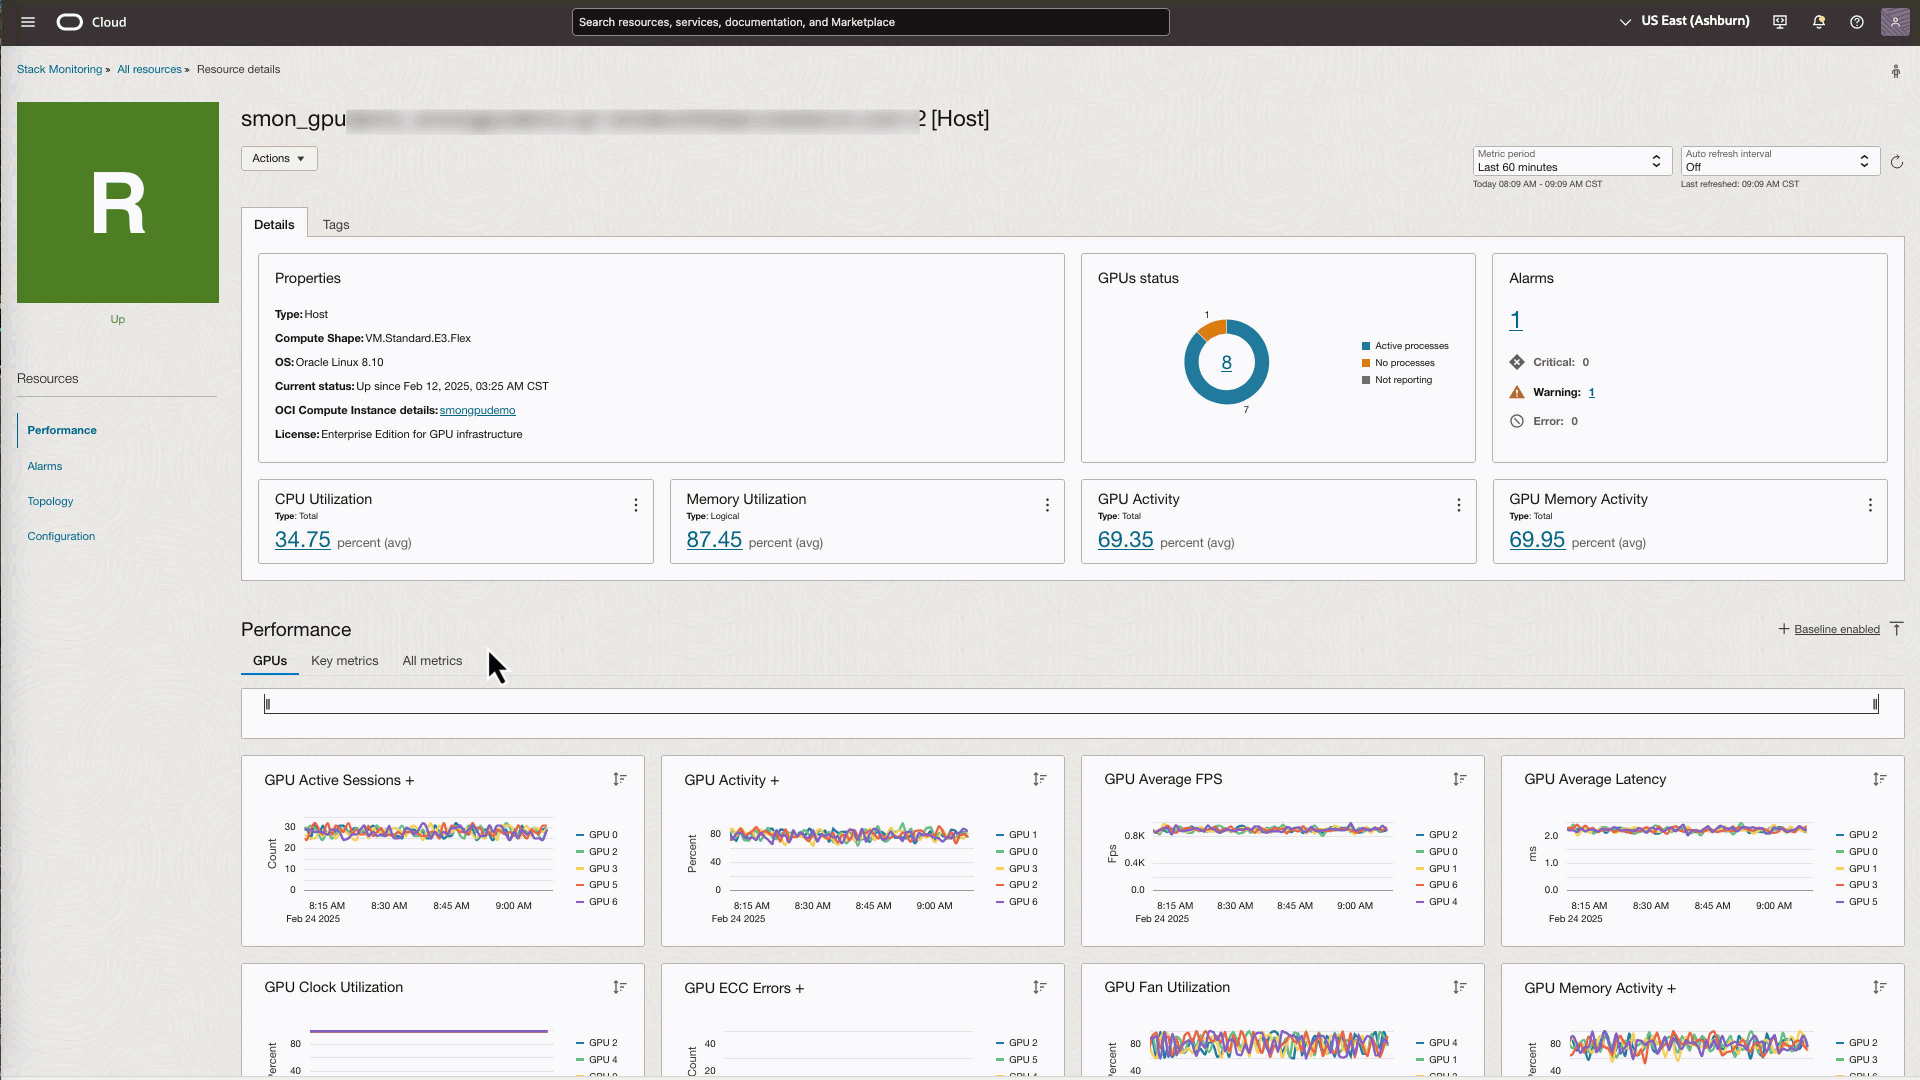
Task: Open the help menu icon
Action: tap(1857, 22)
